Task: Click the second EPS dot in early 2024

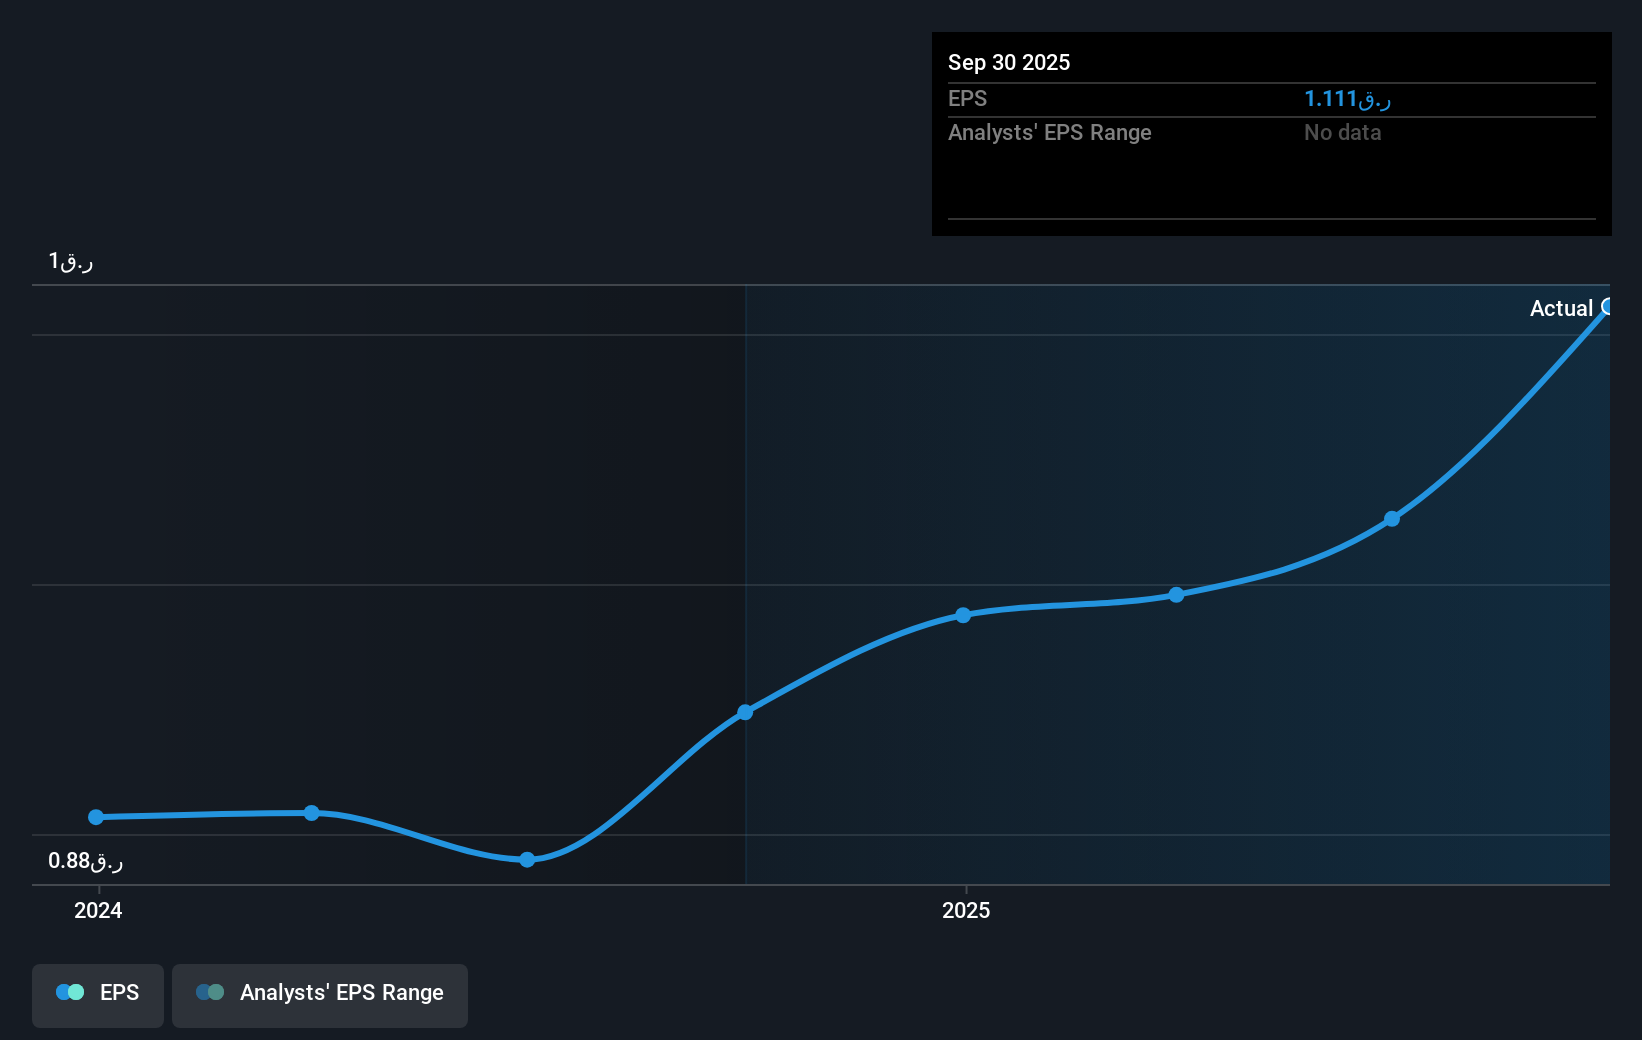Action: coord(312,813)
